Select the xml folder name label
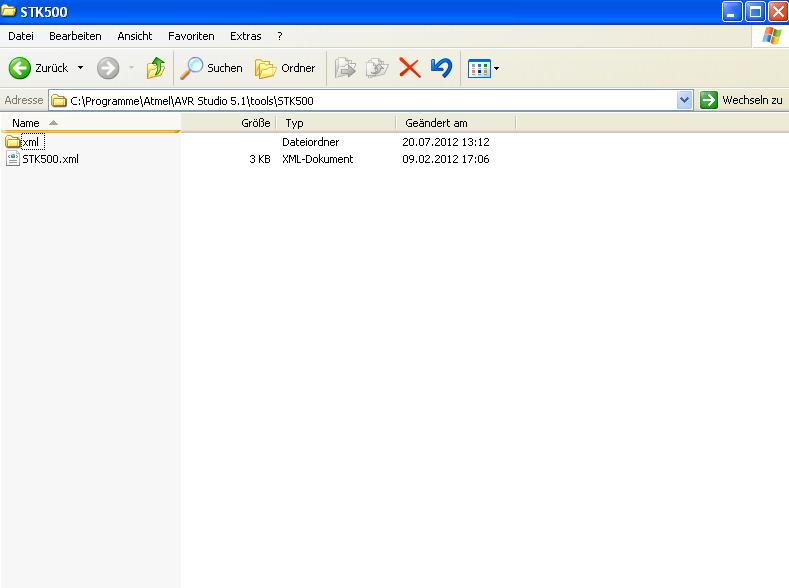Screen dimensions: 789x588 pyautogui.click(x=32, y=142)
